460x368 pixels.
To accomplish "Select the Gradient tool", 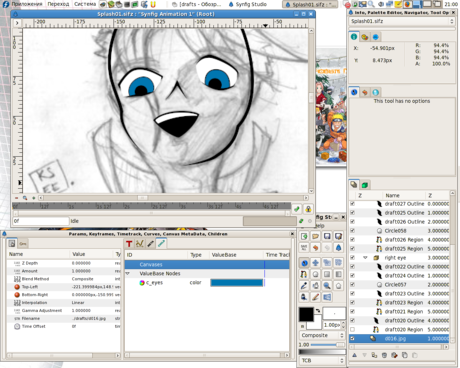I will [338, 274].
